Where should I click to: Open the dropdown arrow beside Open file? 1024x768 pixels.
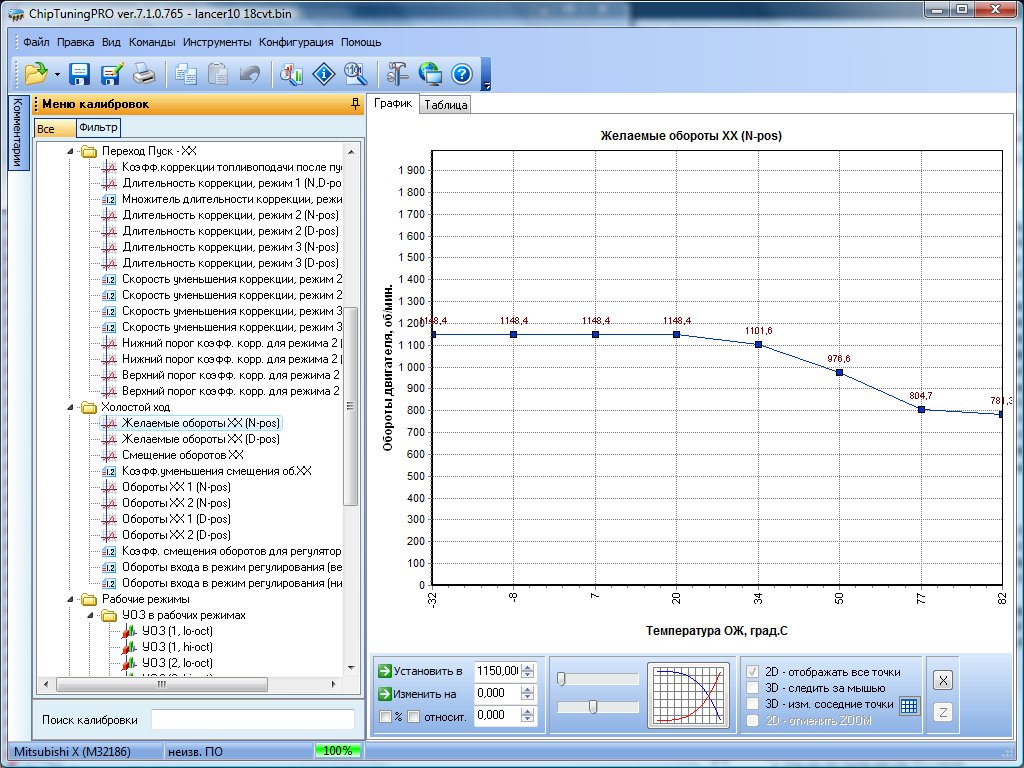(57, 74)
